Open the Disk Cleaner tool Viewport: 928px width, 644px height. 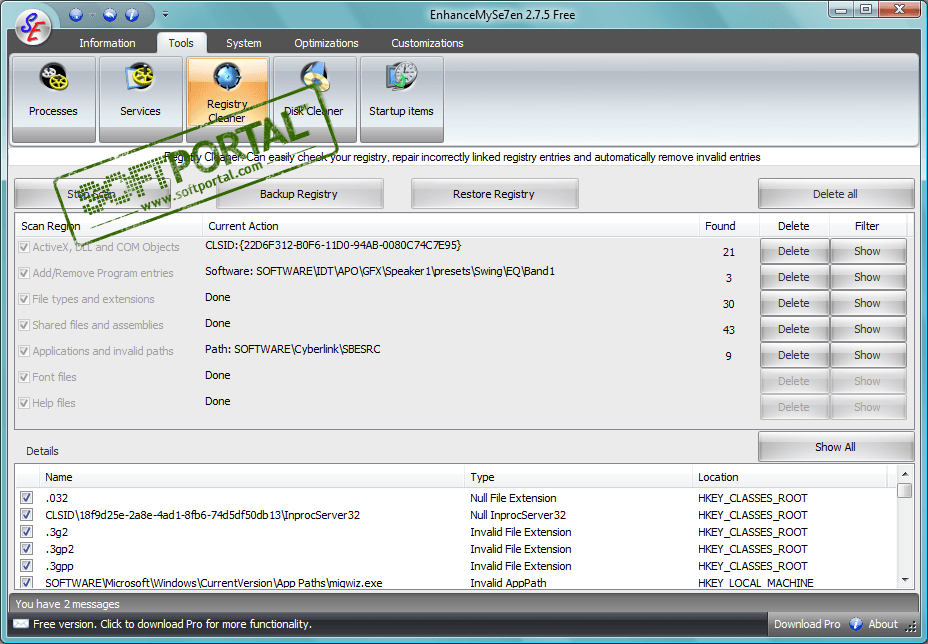tap(314, 99)
